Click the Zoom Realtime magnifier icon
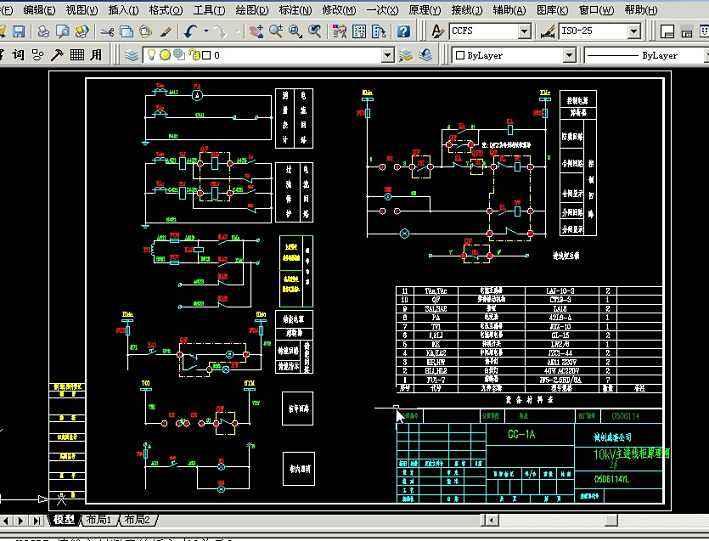The height and width of the screenshot is (541, 709). pyautogui.click(x=277, y=32)
